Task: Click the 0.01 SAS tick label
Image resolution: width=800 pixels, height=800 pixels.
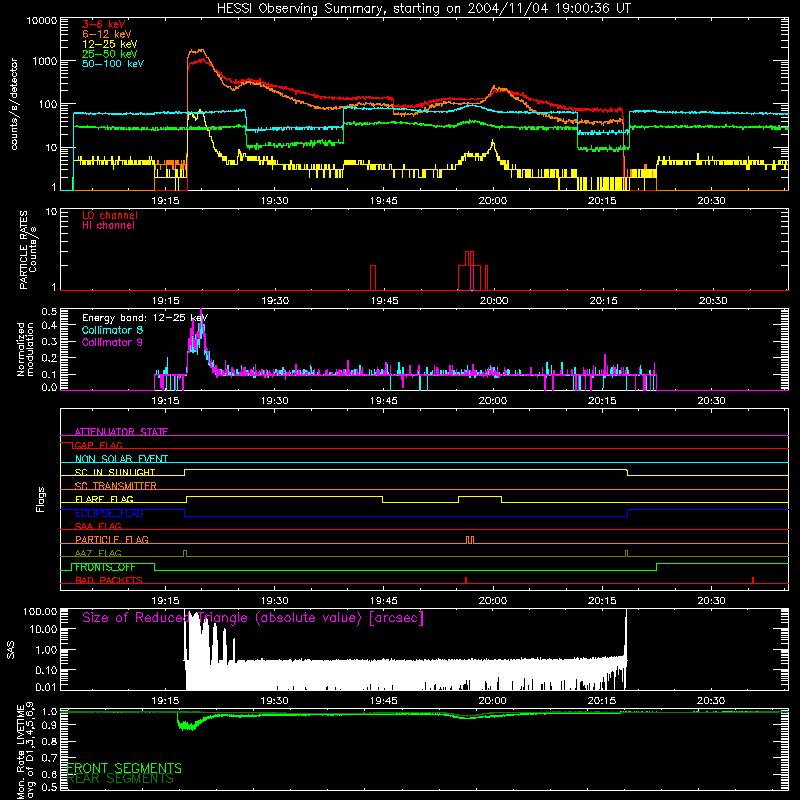Action: [46, 687]
